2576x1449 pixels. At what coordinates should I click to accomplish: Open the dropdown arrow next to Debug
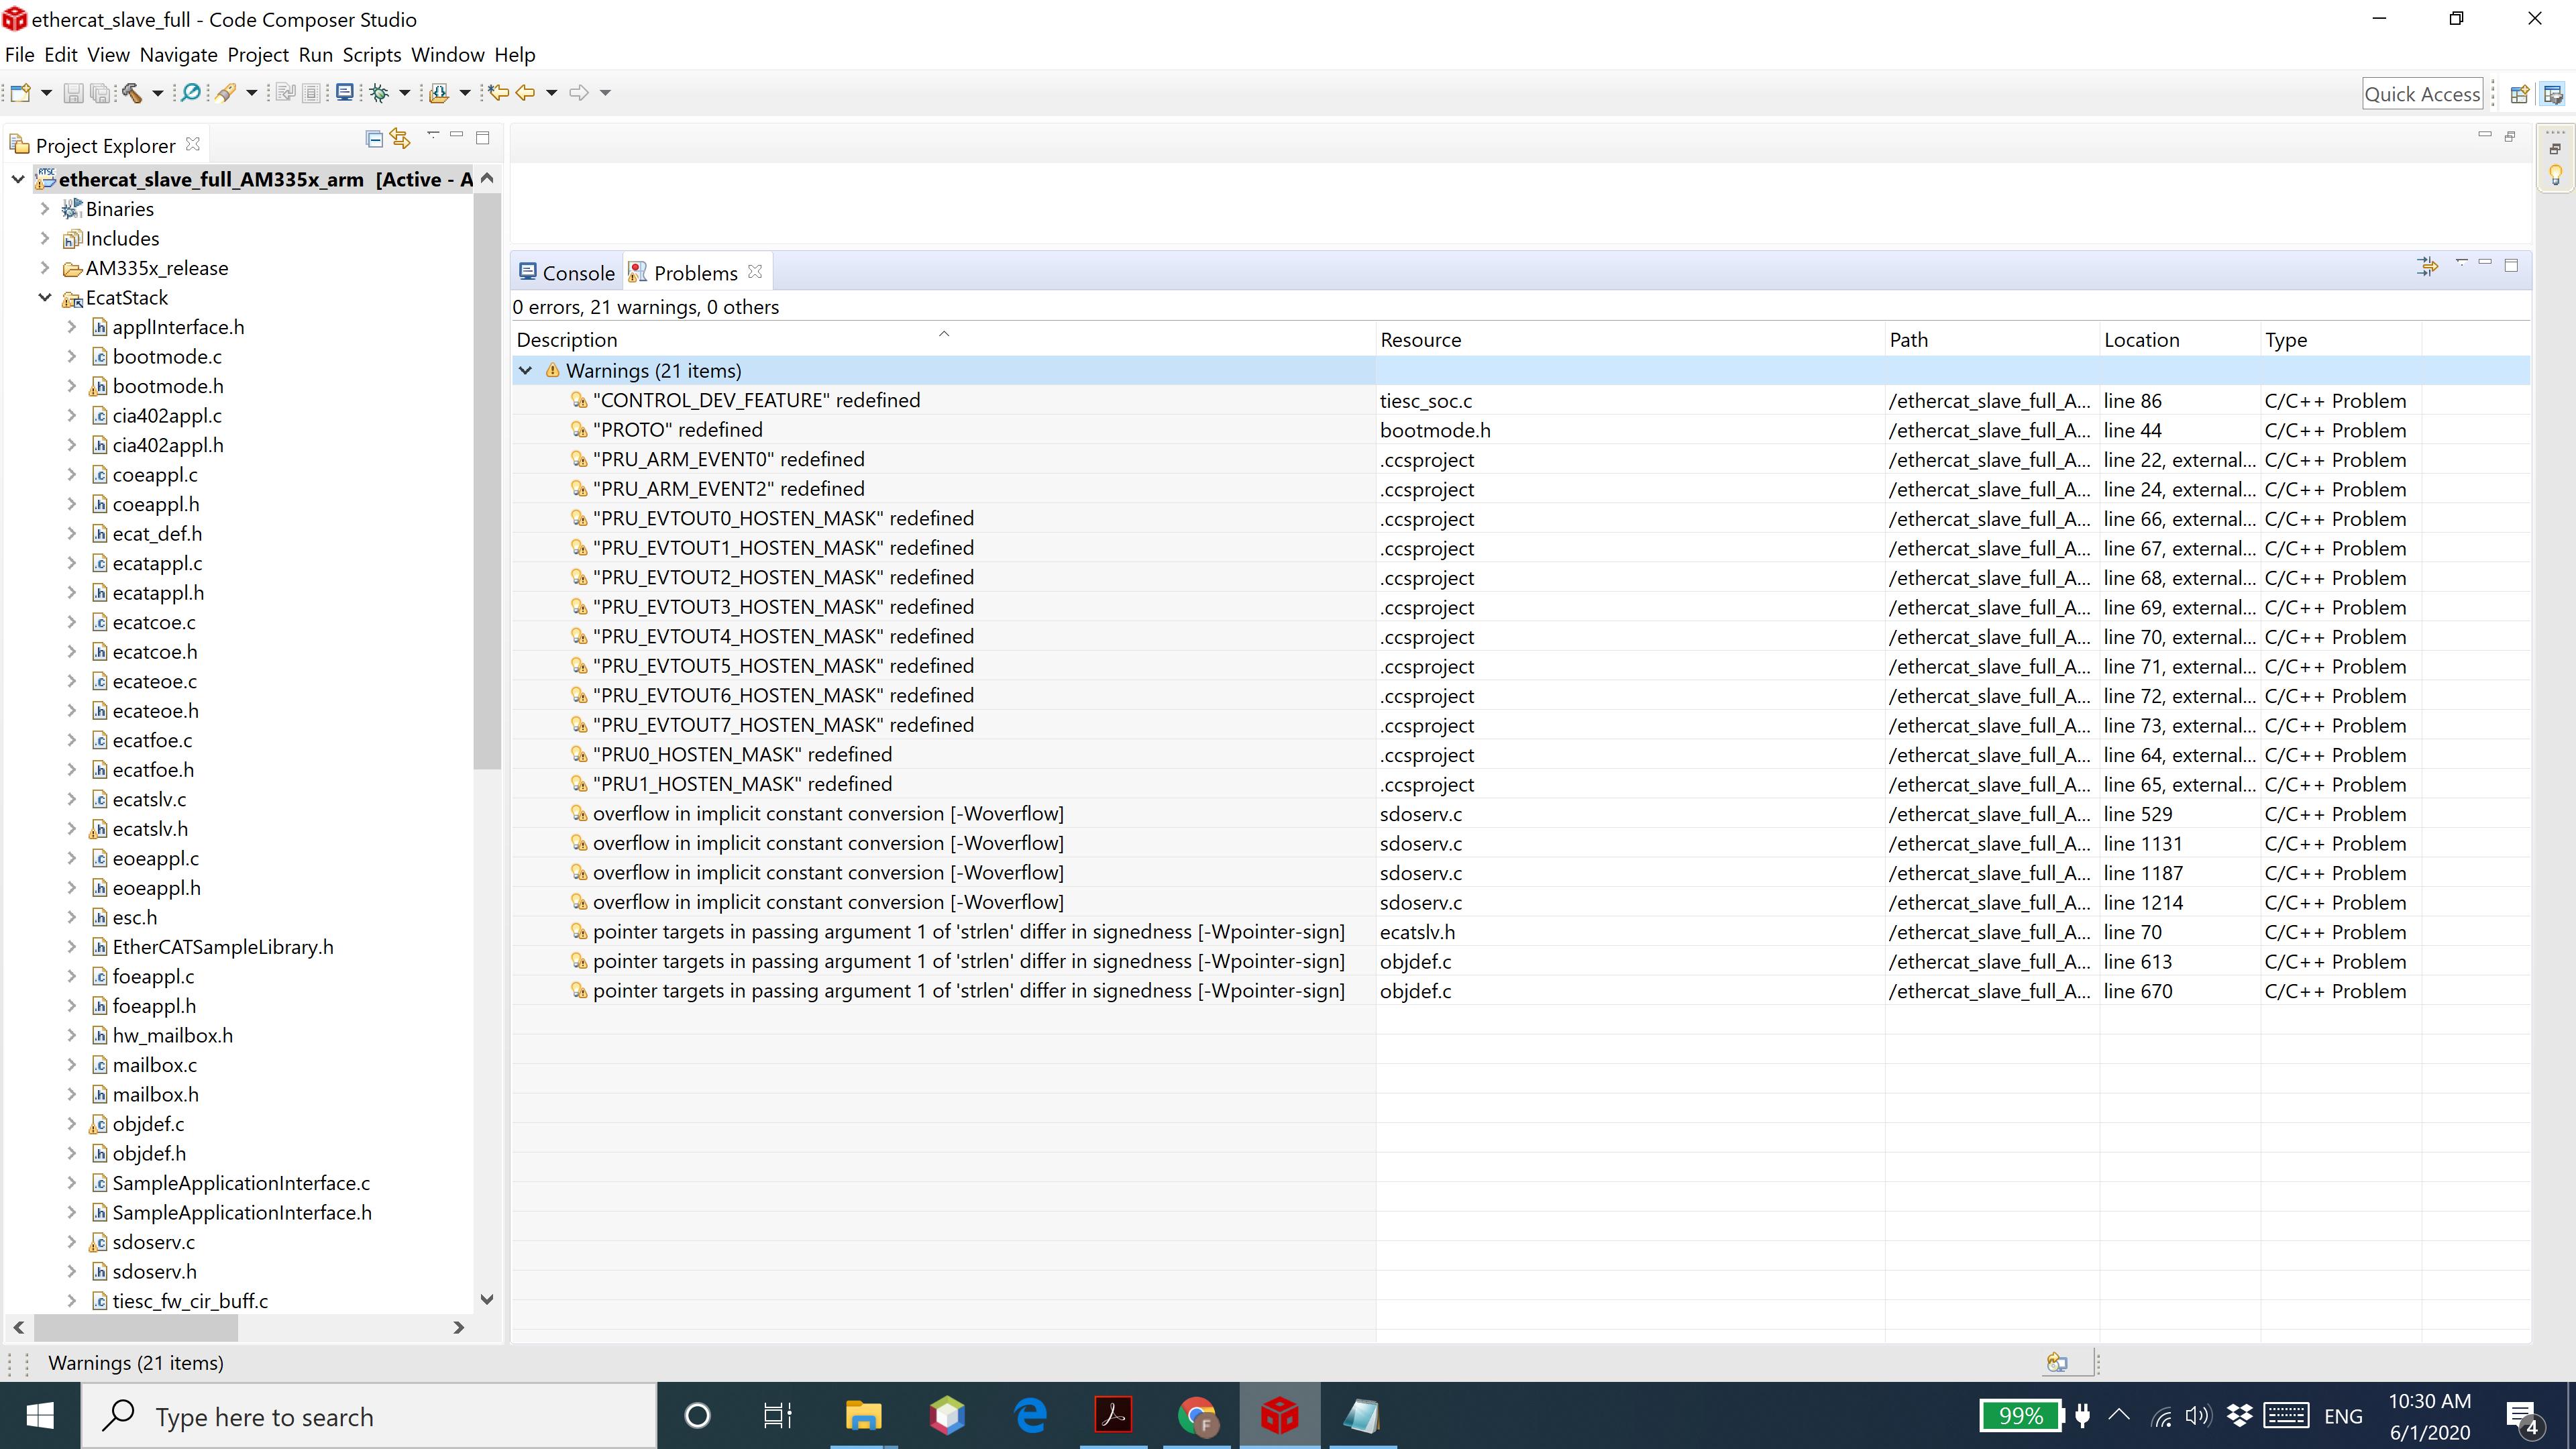(x=405, y=93)
